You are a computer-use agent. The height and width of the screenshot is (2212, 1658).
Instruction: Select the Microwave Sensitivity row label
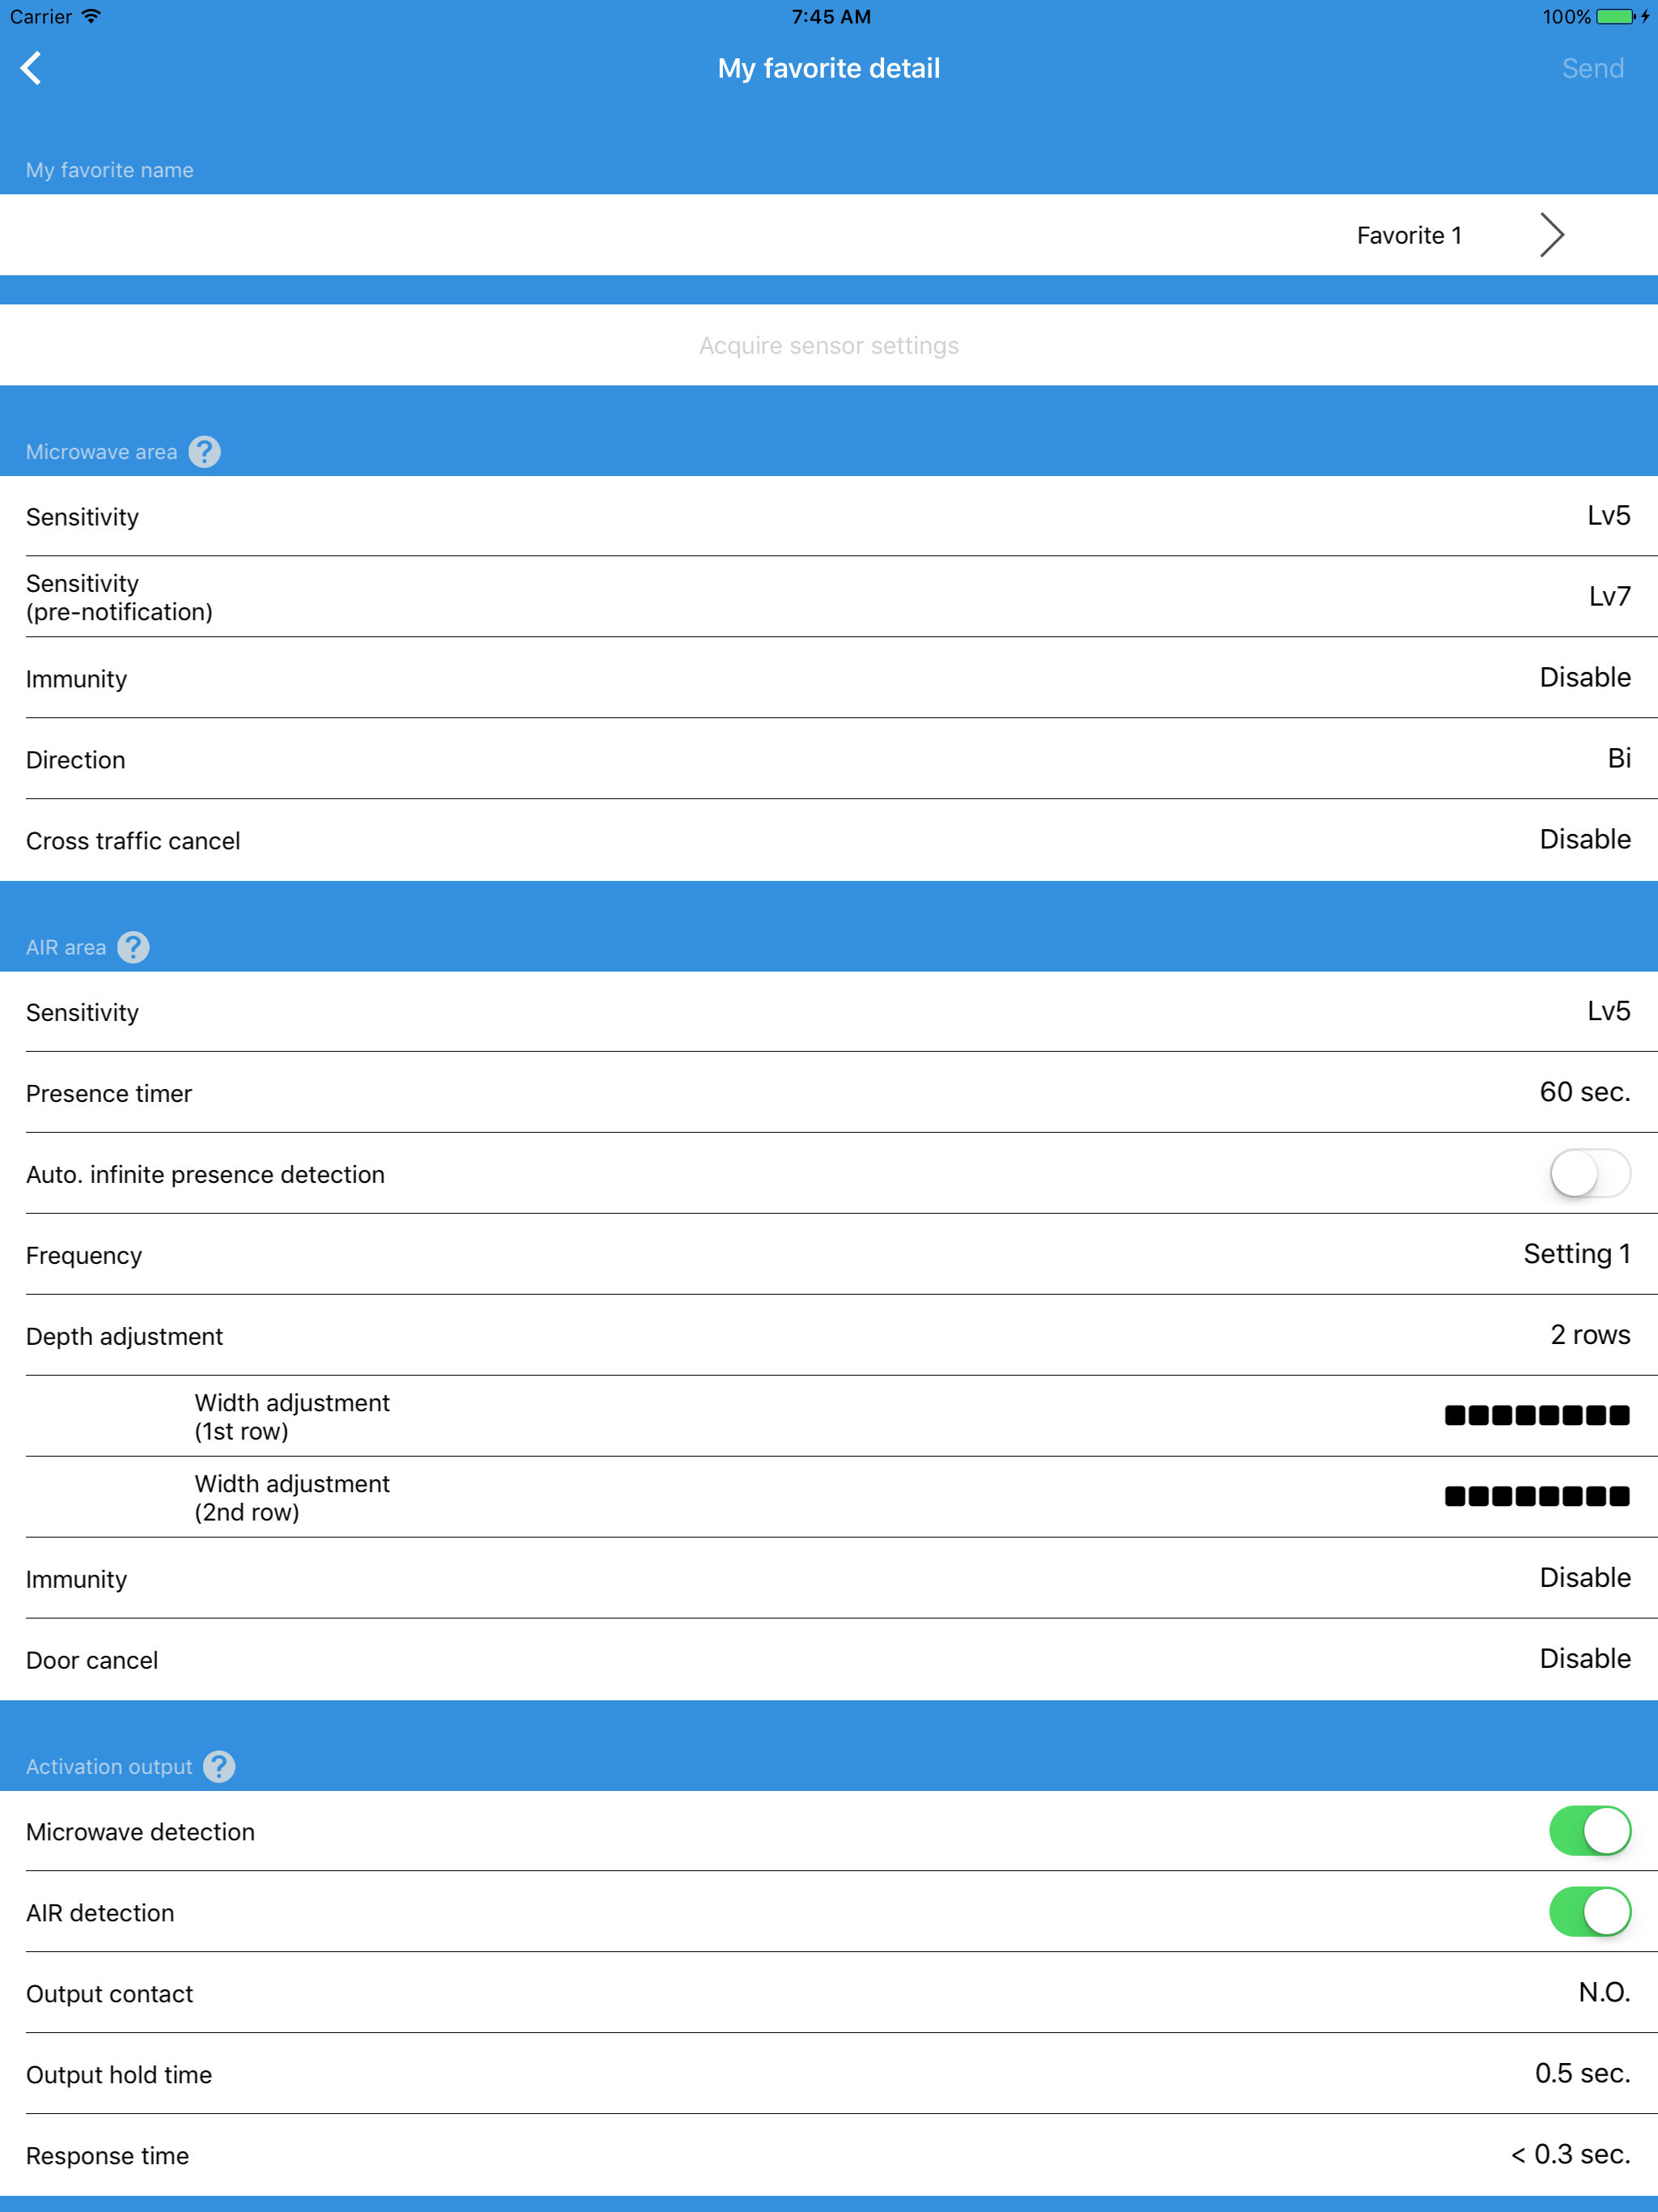click(82, 517)
